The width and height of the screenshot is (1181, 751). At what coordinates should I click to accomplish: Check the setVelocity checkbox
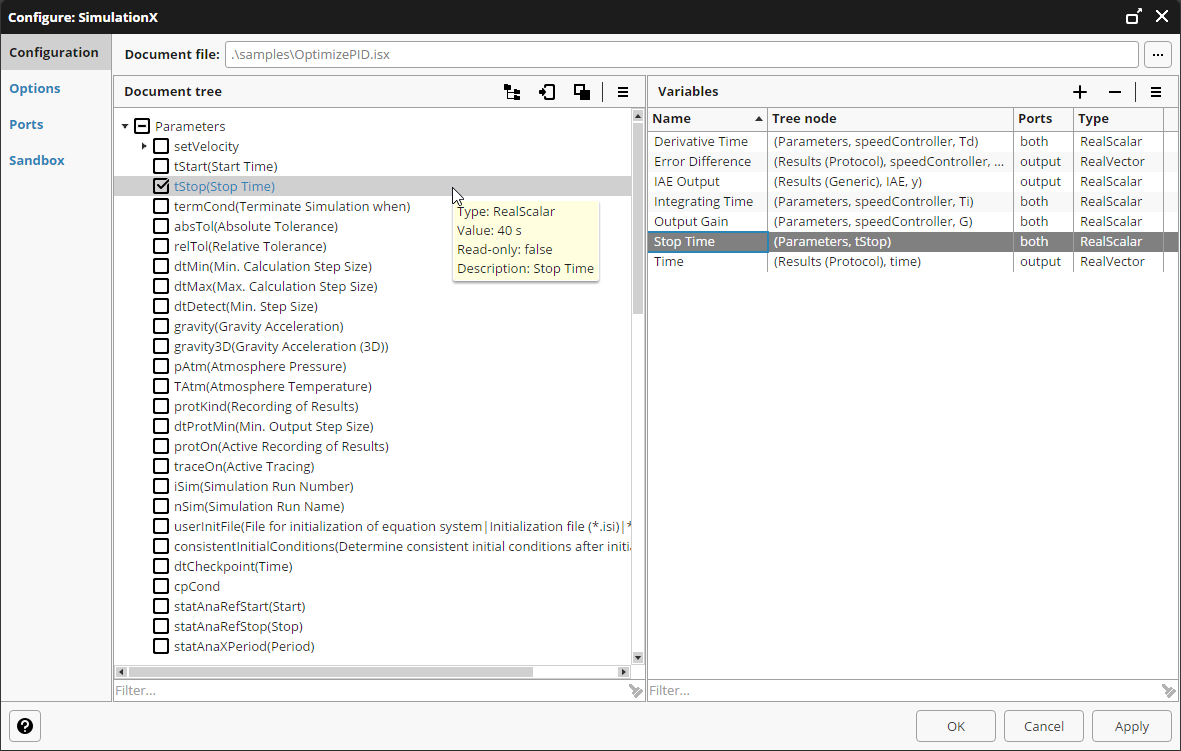pos(160,146)
